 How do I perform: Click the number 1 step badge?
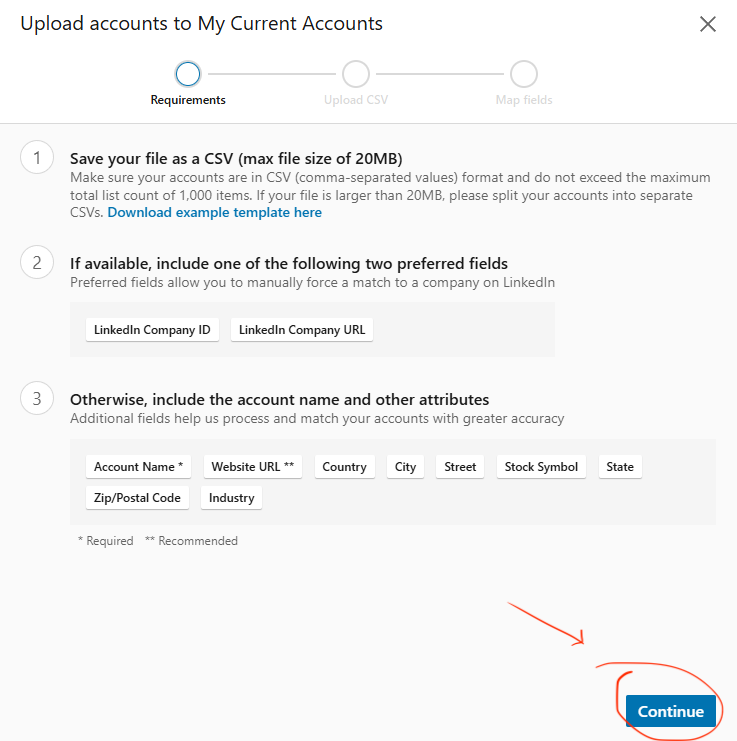point(37,158)
